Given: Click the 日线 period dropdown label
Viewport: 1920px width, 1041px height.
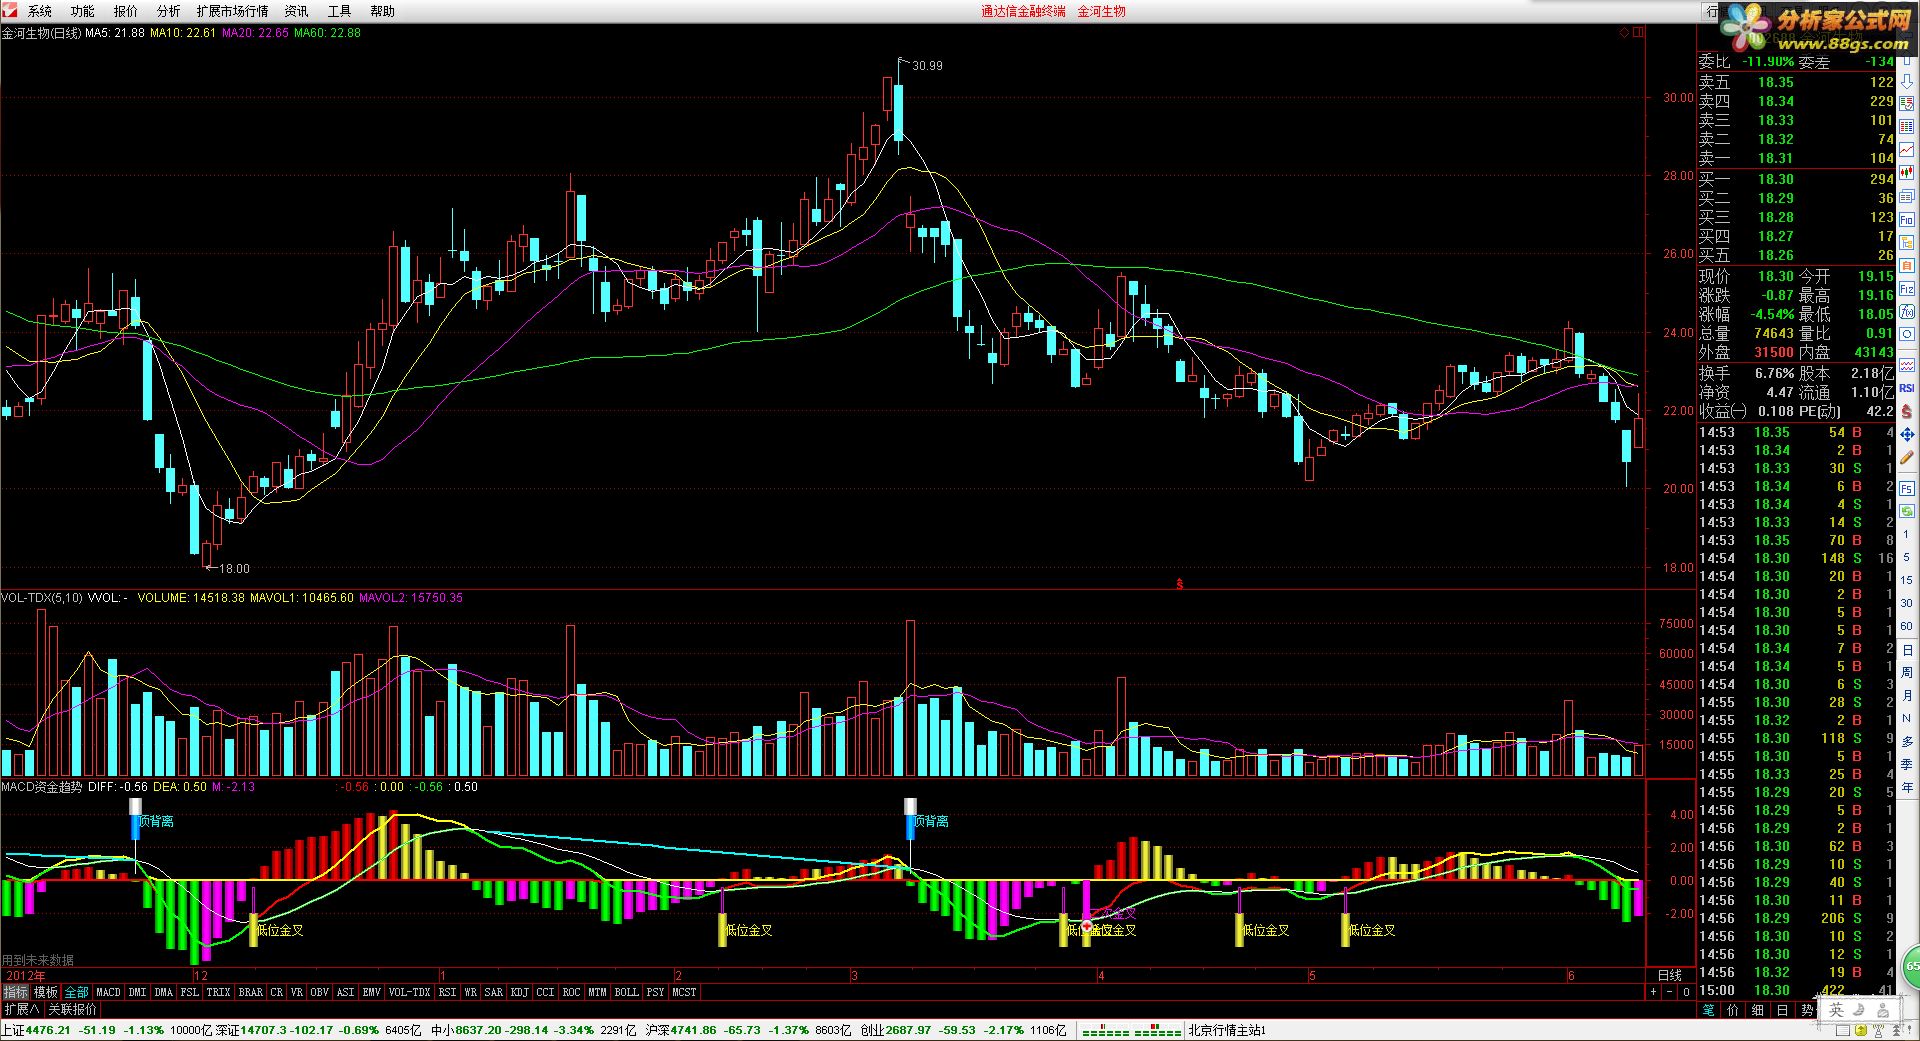Looking at the screenshot, I should pyautogui.click(x=1669, y=975).
